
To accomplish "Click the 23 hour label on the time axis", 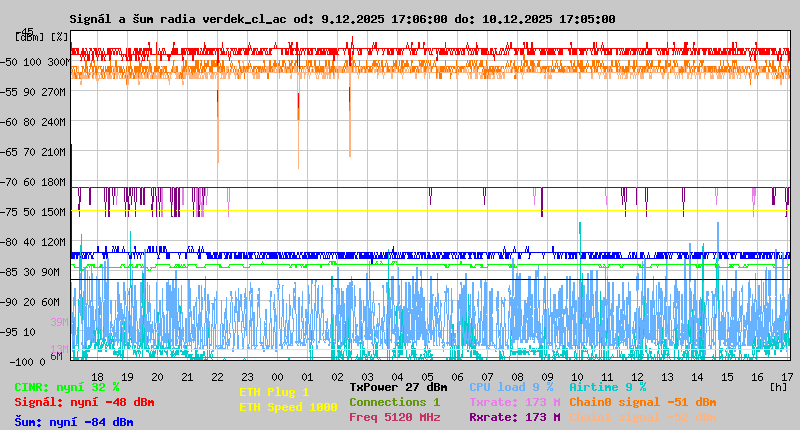I will 249,377.
